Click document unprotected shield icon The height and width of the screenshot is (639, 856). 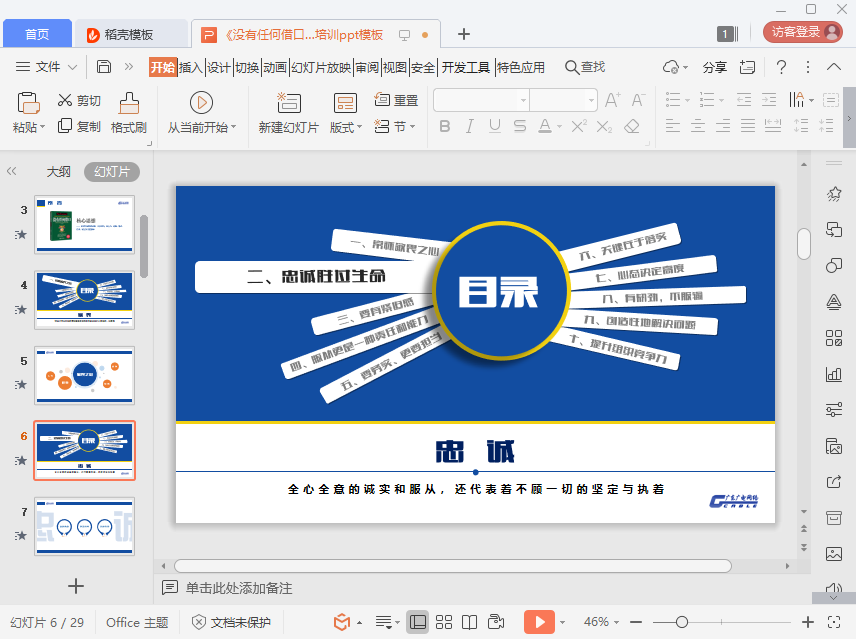click(x=199, y=622)
